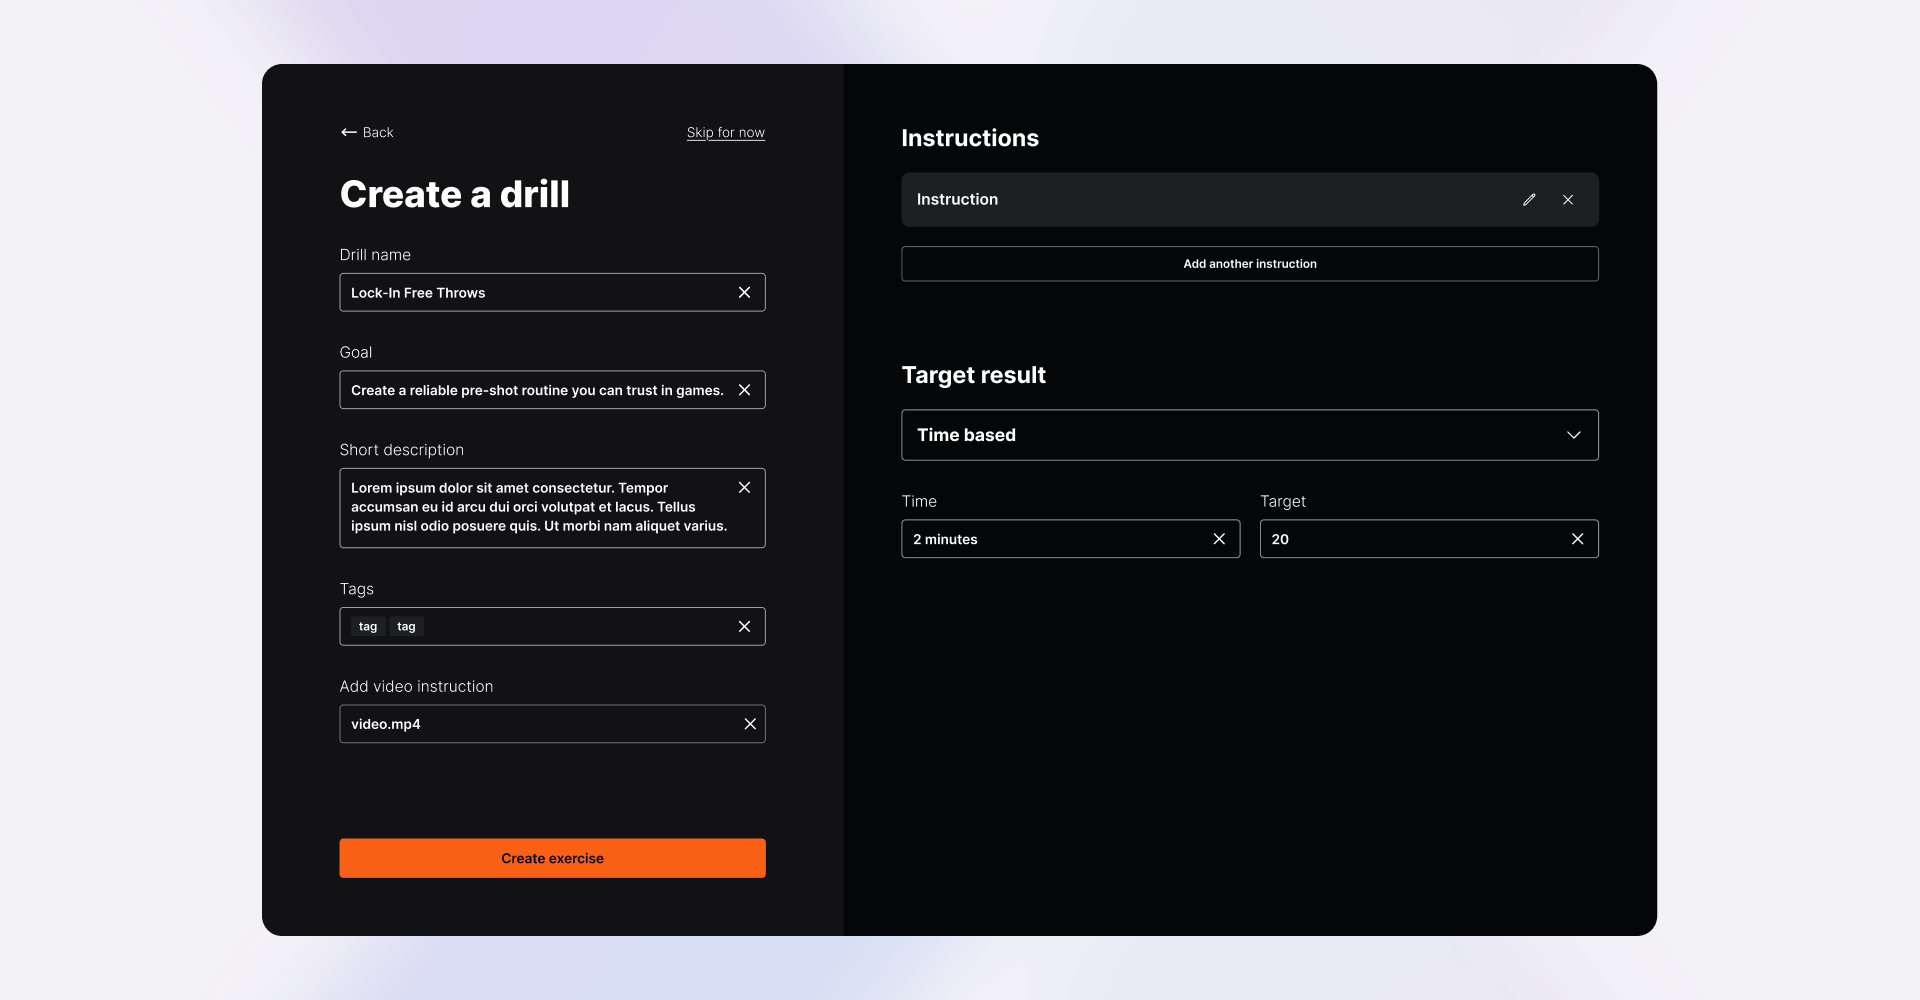1920x1000 pixels.
Task: Clear the Lock-In Free Throws drill name
Action: pyautogui.click(x=744, y=292)
